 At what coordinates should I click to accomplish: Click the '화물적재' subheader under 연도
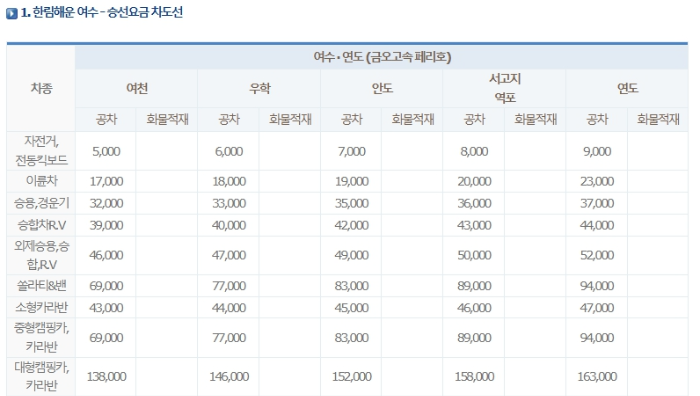tap(658, 119)
